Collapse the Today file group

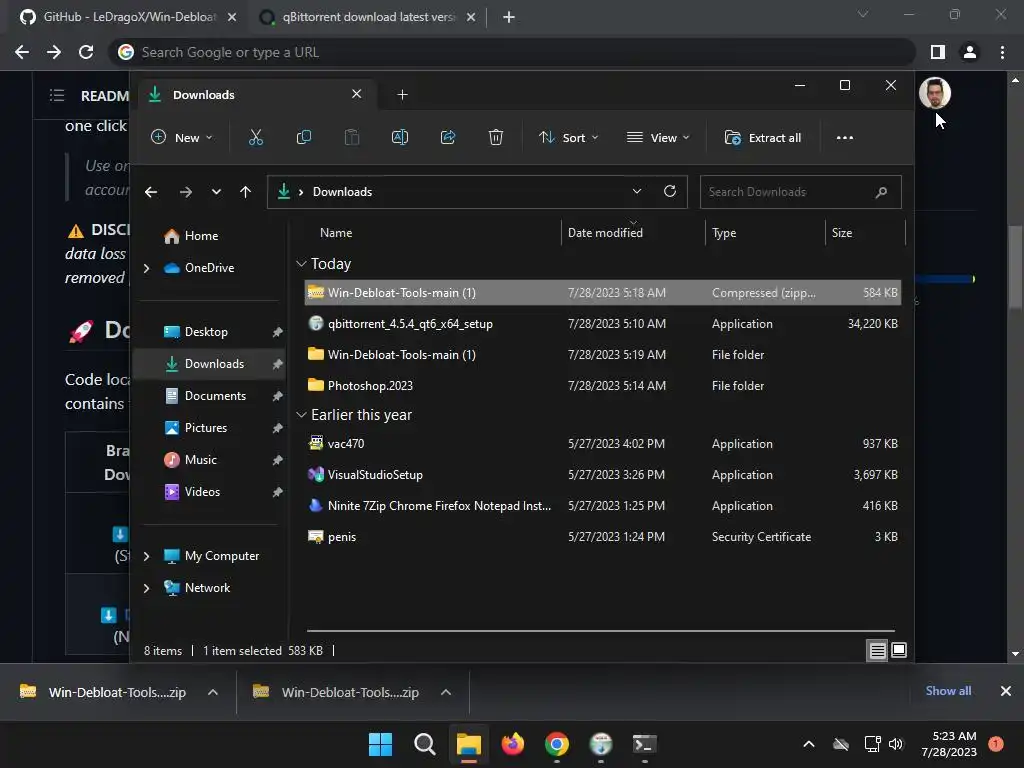pos(301,264)
